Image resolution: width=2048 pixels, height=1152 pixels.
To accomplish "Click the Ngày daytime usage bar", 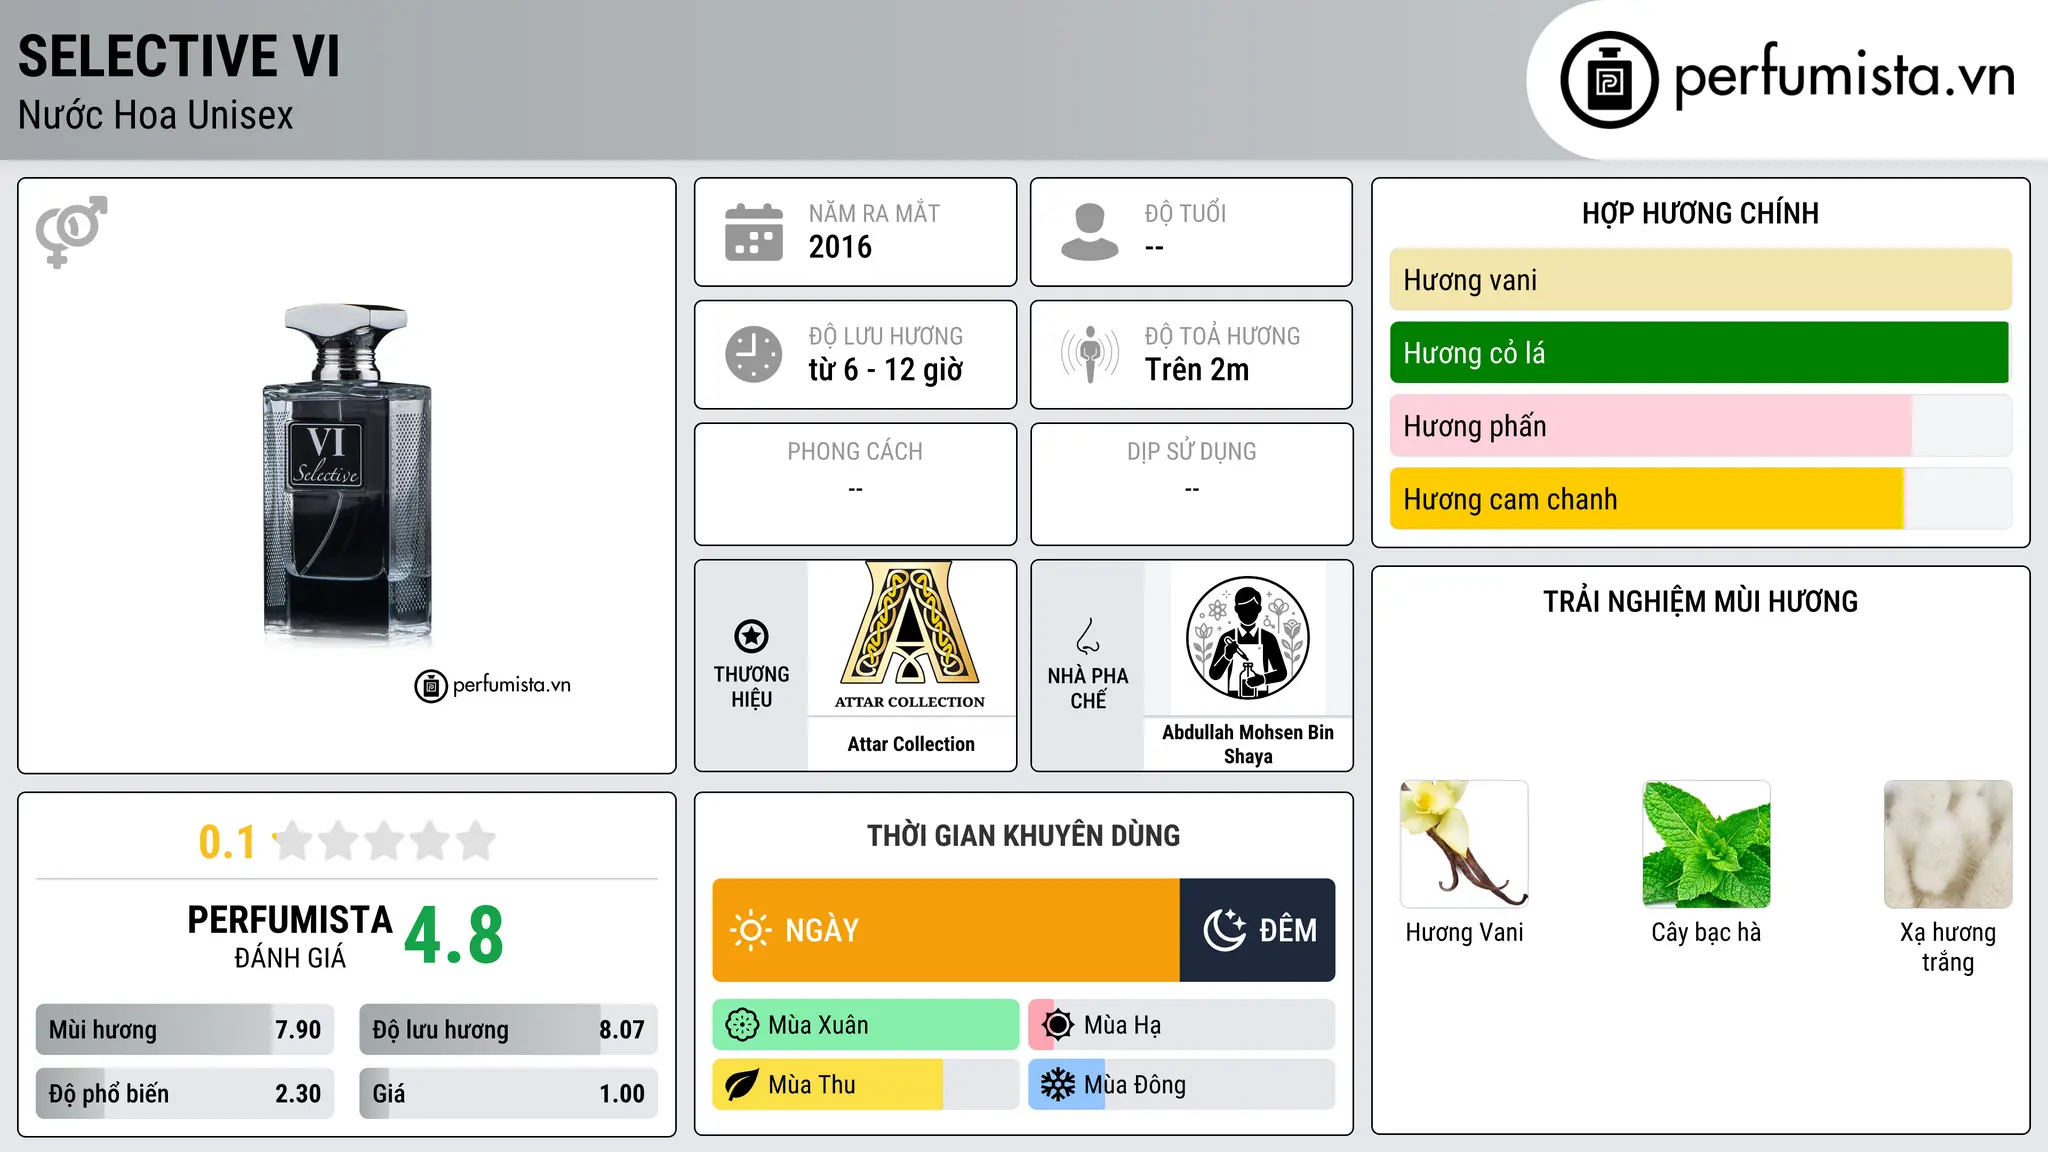I will click(x=946, y=930).
